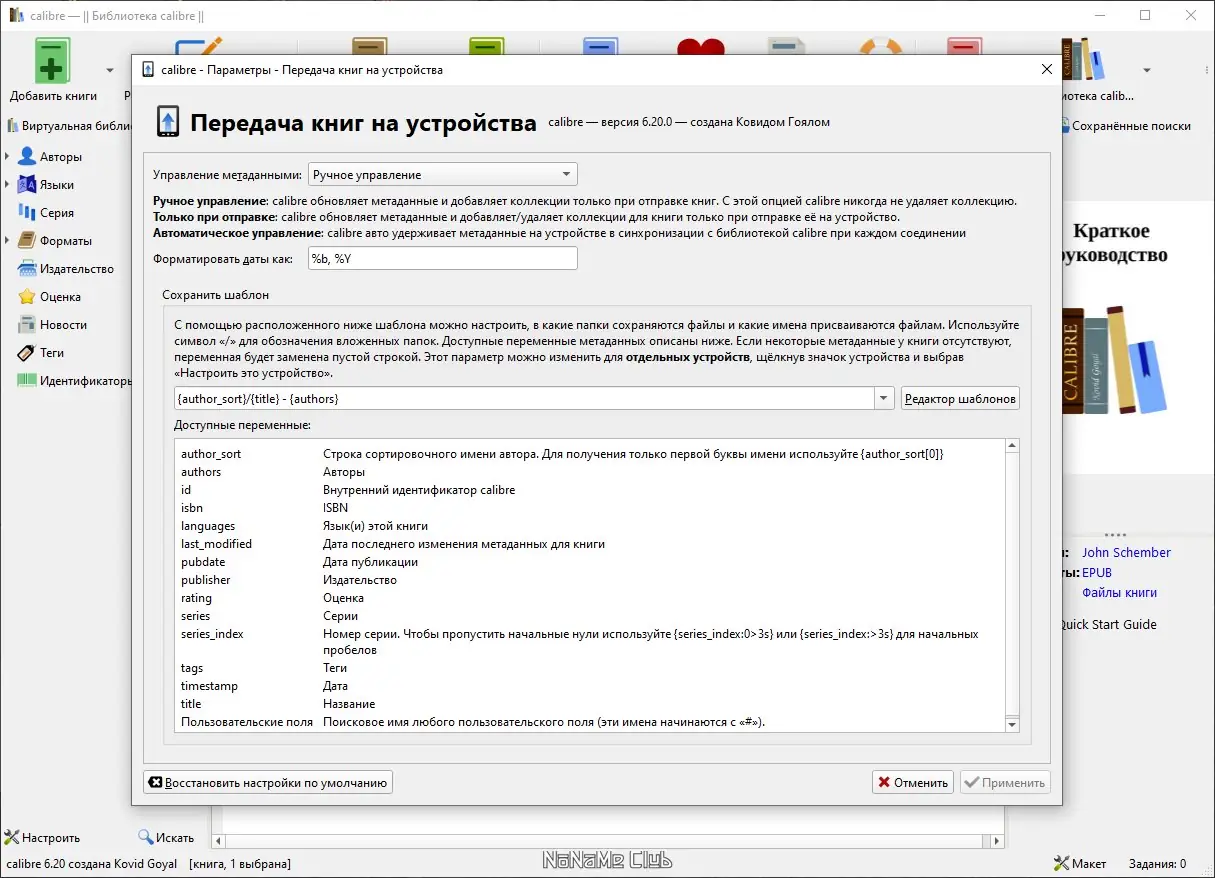Click Восстановить настройки по умолчанию
The height and width of the screenshot is (878, 1215).
268,783
